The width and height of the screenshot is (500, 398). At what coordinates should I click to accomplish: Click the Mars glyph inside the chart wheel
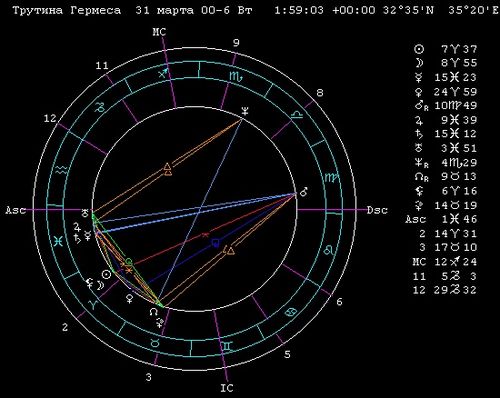[x=304, y=192]
